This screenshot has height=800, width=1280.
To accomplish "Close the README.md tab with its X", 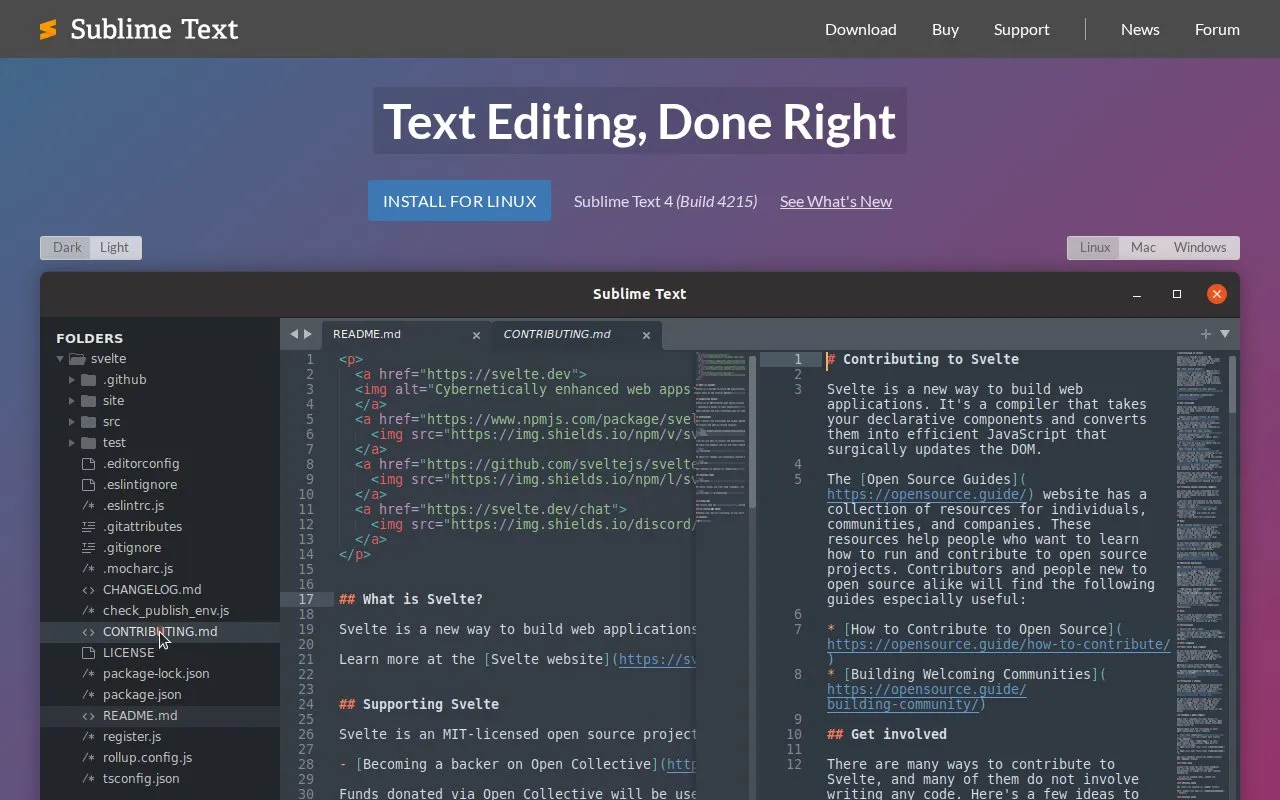I will click(476, 335).
